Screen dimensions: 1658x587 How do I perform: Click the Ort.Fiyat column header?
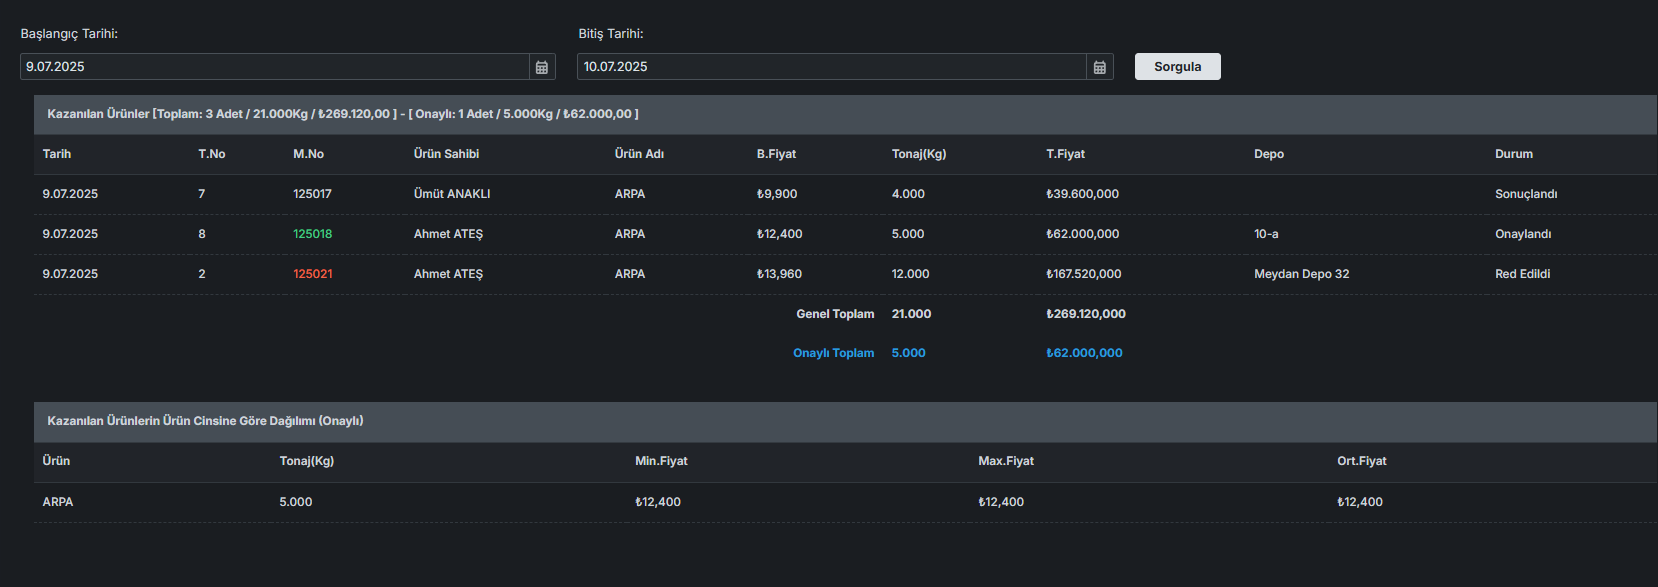tap(1361, 461)
